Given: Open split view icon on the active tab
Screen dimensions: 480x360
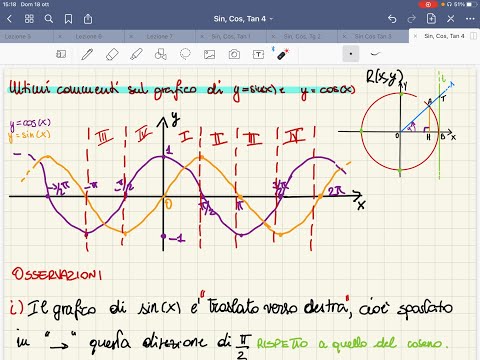Looking at the screenshot, I should coord(473,36).
